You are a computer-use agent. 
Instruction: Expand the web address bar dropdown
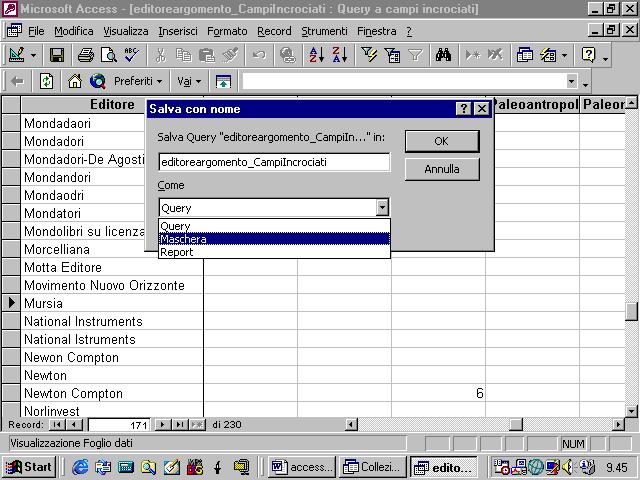572,82
